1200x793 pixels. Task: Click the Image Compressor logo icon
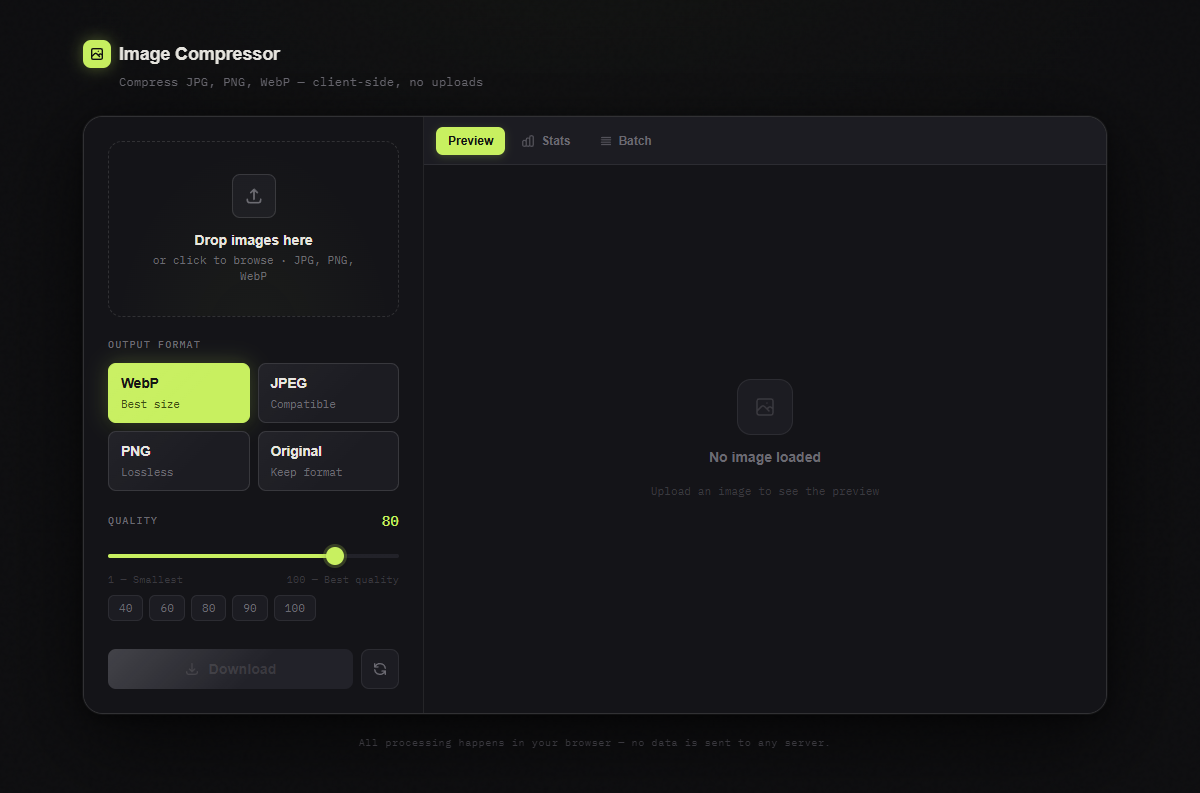pyautogui.click(x=97, y=54)
